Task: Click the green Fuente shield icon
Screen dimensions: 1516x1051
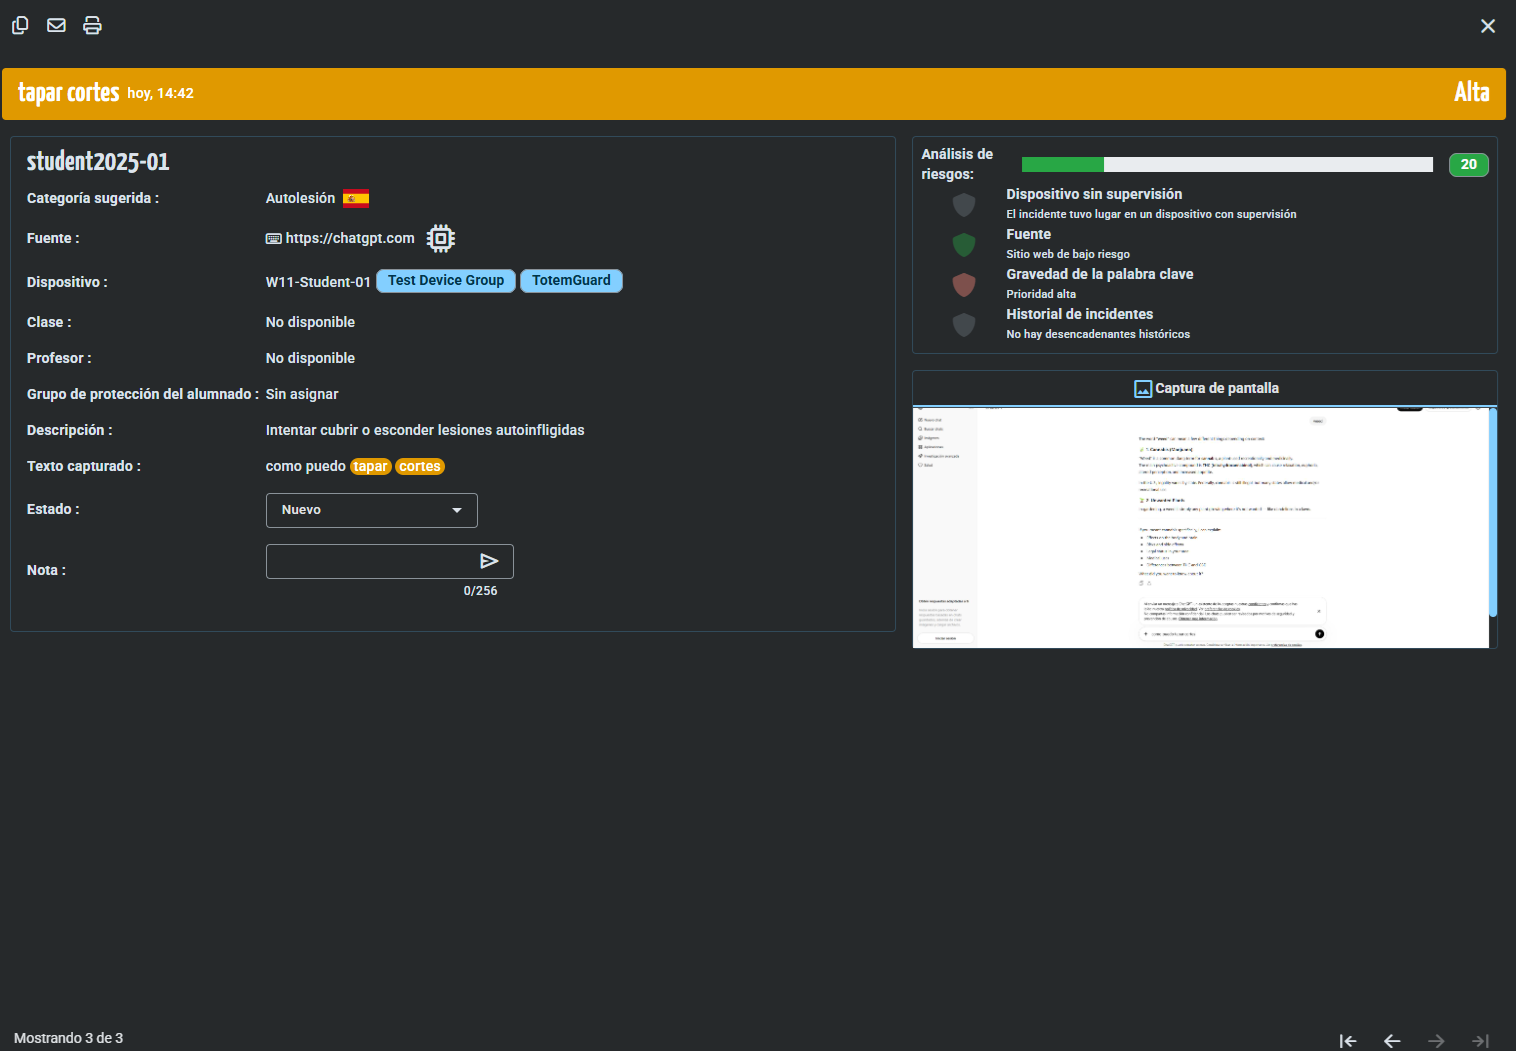Action: [964, 245]
